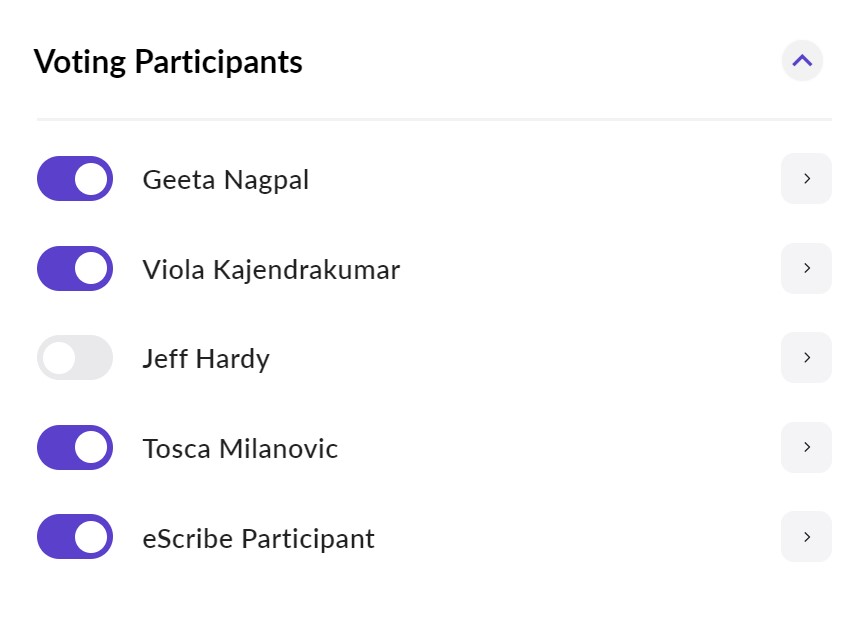Image resolution: width=855 pixels, height=629 pixels.
Task: Open details arrow for eScribe Participant
Action: pyautogui.click(x=806, y=537)
